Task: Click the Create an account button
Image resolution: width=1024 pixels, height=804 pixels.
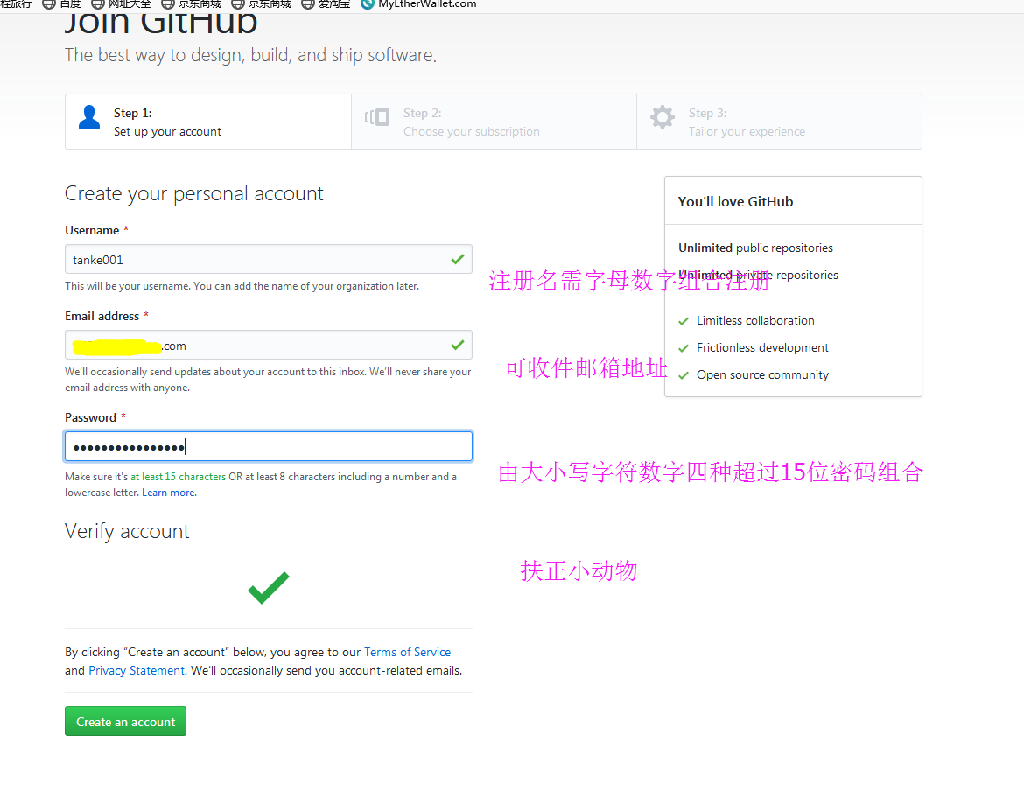Action: 125,721
